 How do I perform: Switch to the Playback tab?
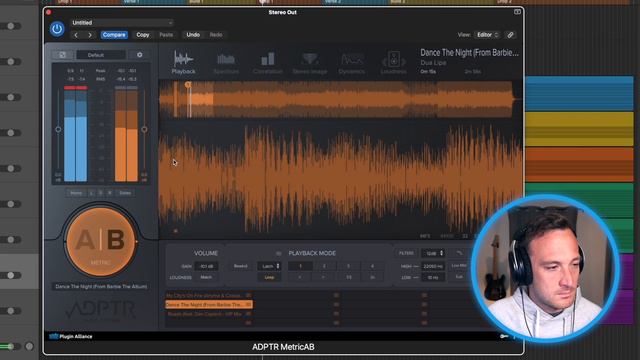[x=183, y=62]
